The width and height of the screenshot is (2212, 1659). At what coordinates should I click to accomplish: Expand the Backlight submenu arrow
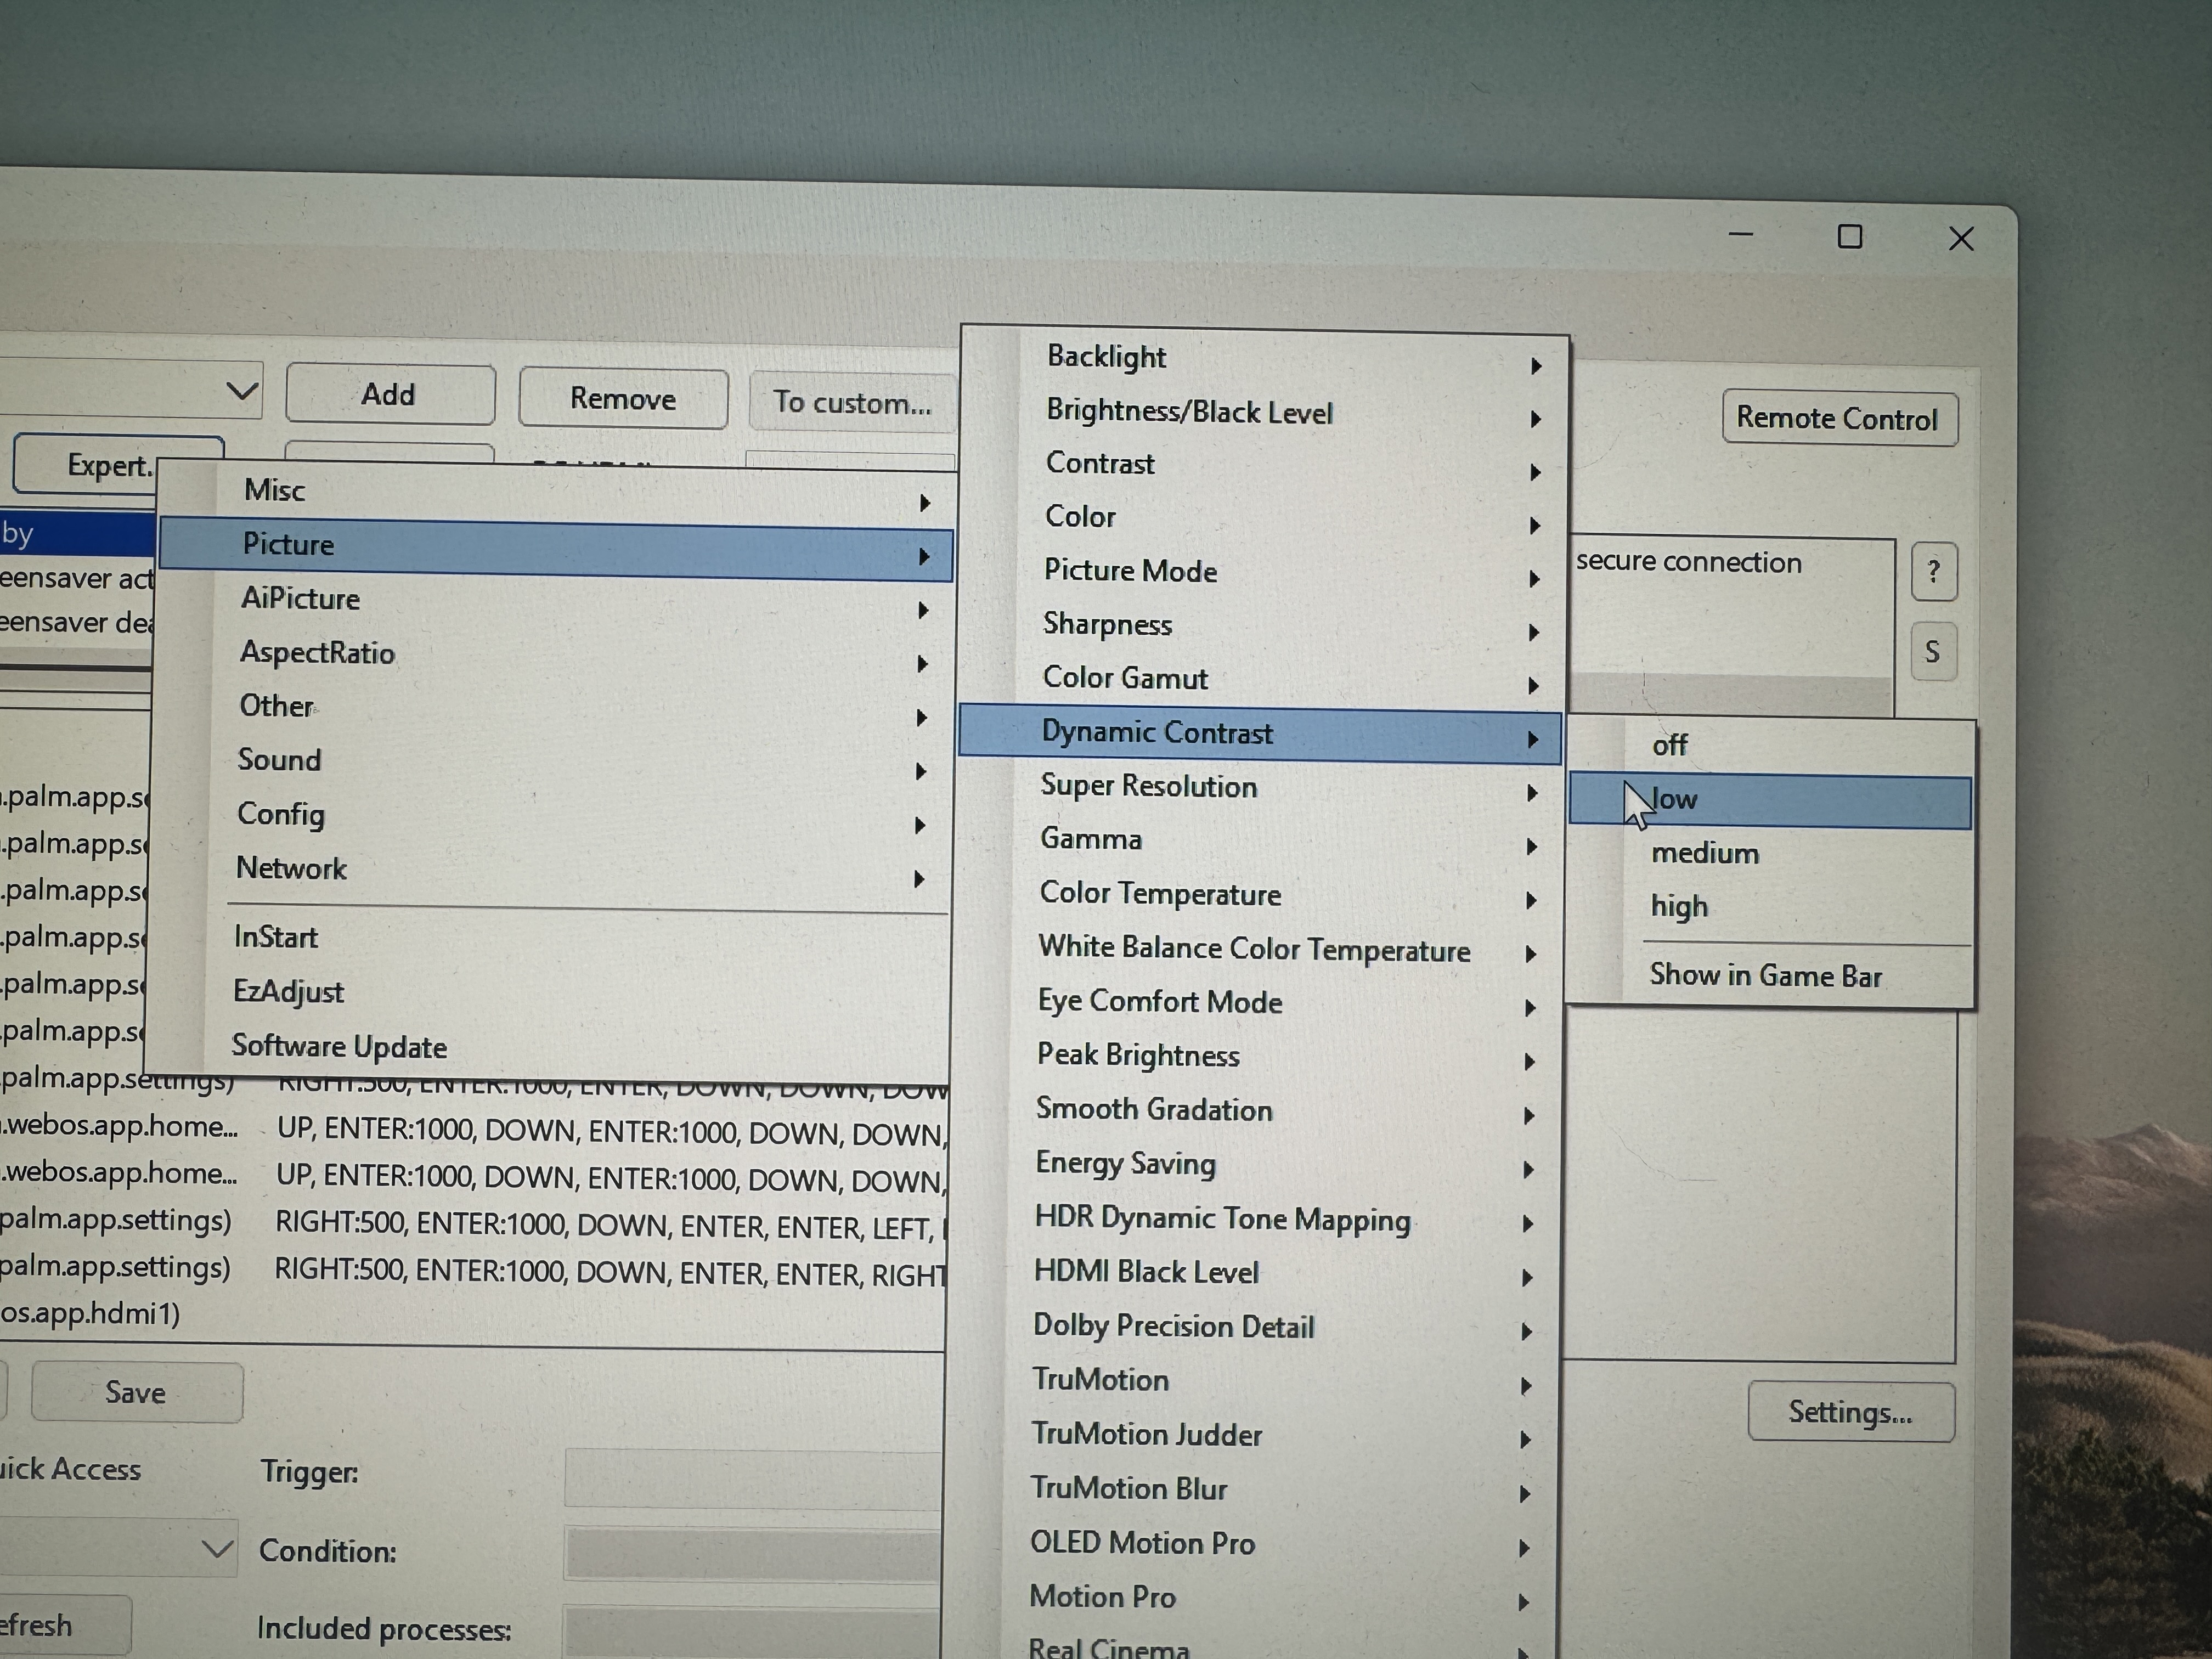[x=1535, y=366]
